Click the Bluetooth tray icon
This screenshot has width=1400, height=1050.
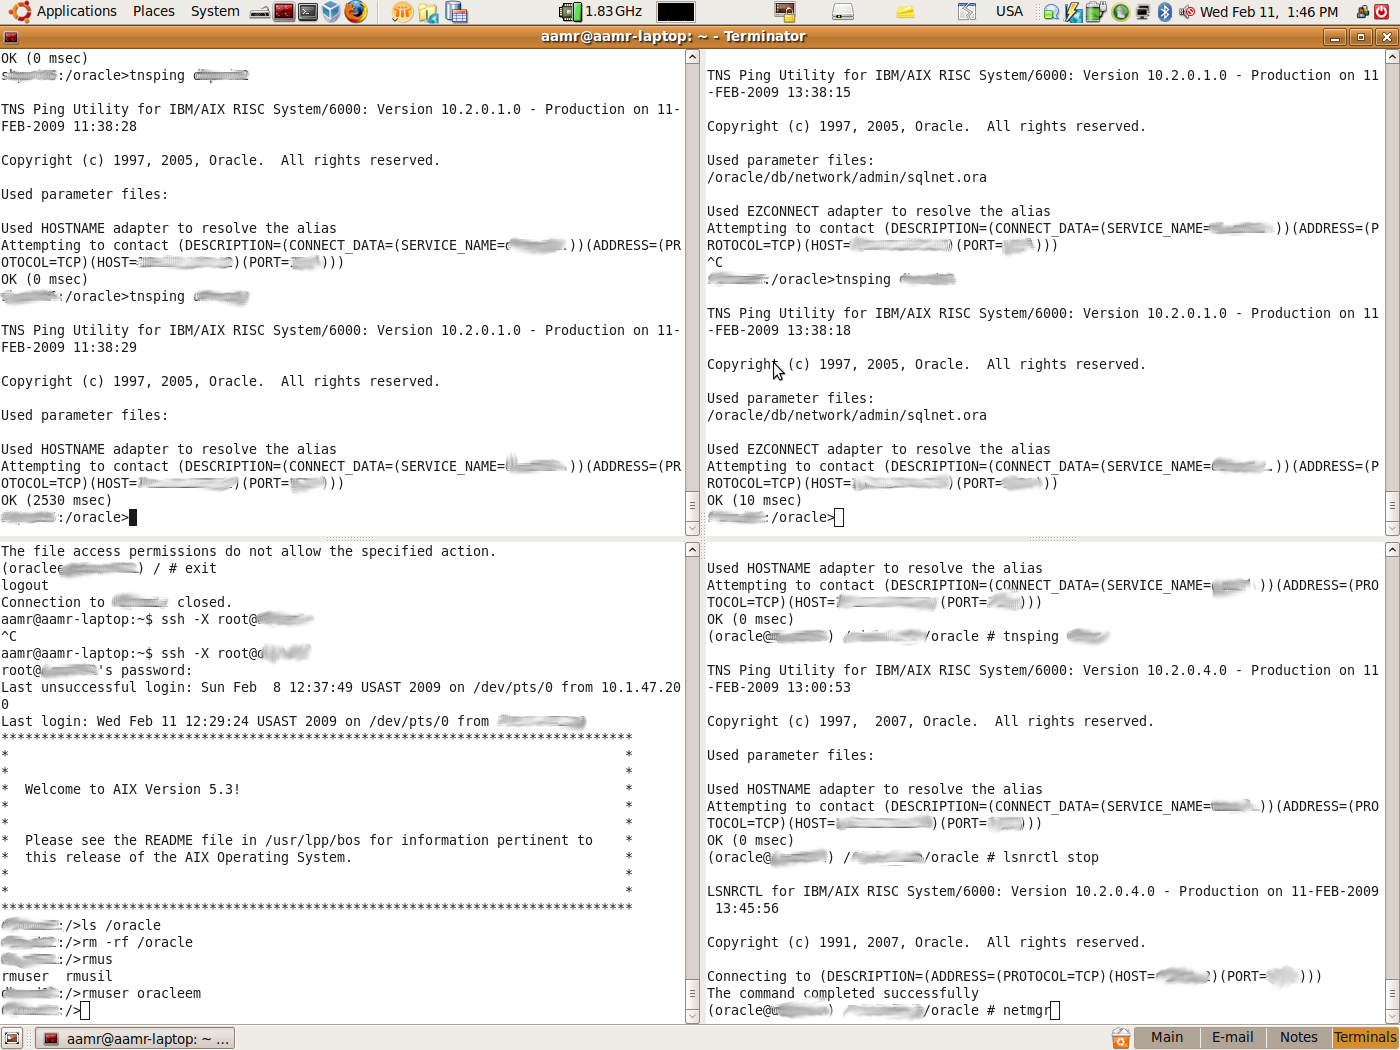(1164, 12)
